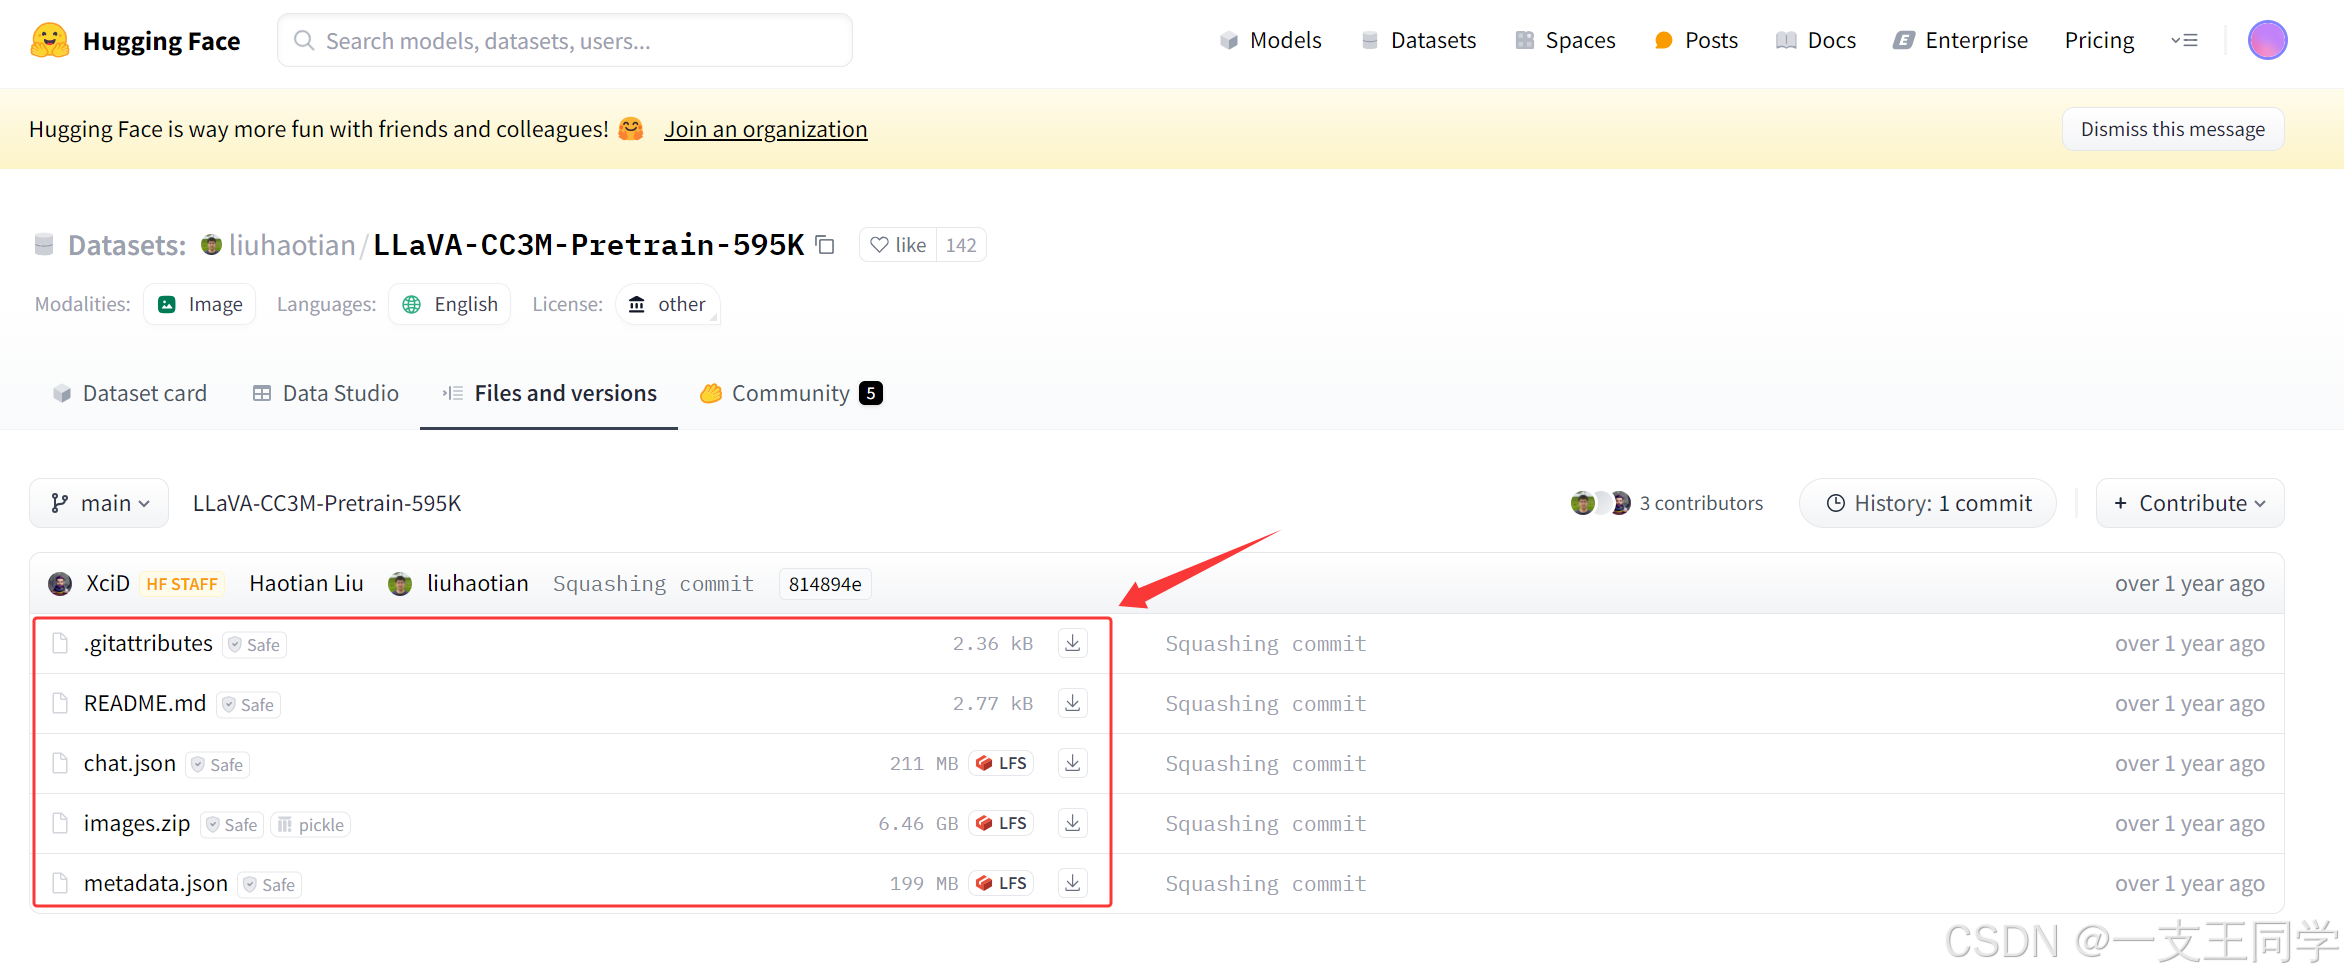Image resolution: width=2344 pixels, height=980 pixels.
Task: Open the Pricing page
Action: point(2099,40)
